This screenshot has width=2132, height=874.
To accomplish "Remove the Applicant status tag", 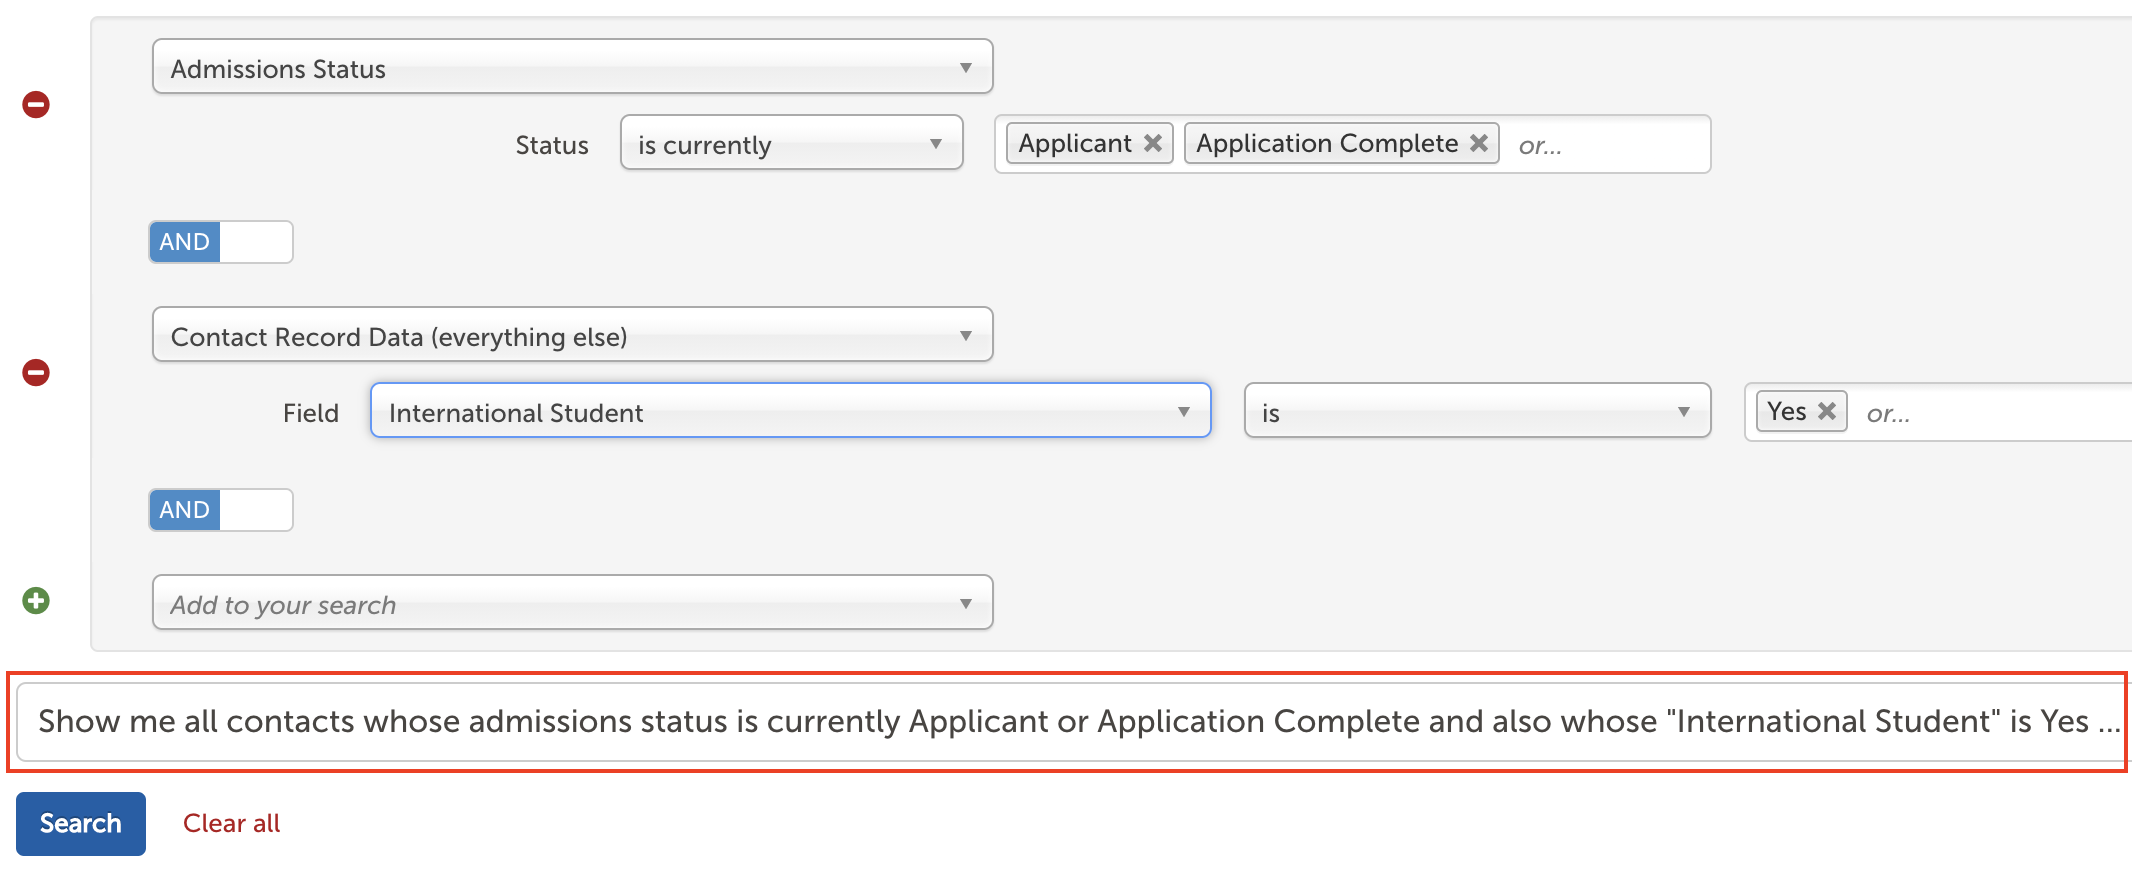I will pyautogui.click(x=1153, y=143).
